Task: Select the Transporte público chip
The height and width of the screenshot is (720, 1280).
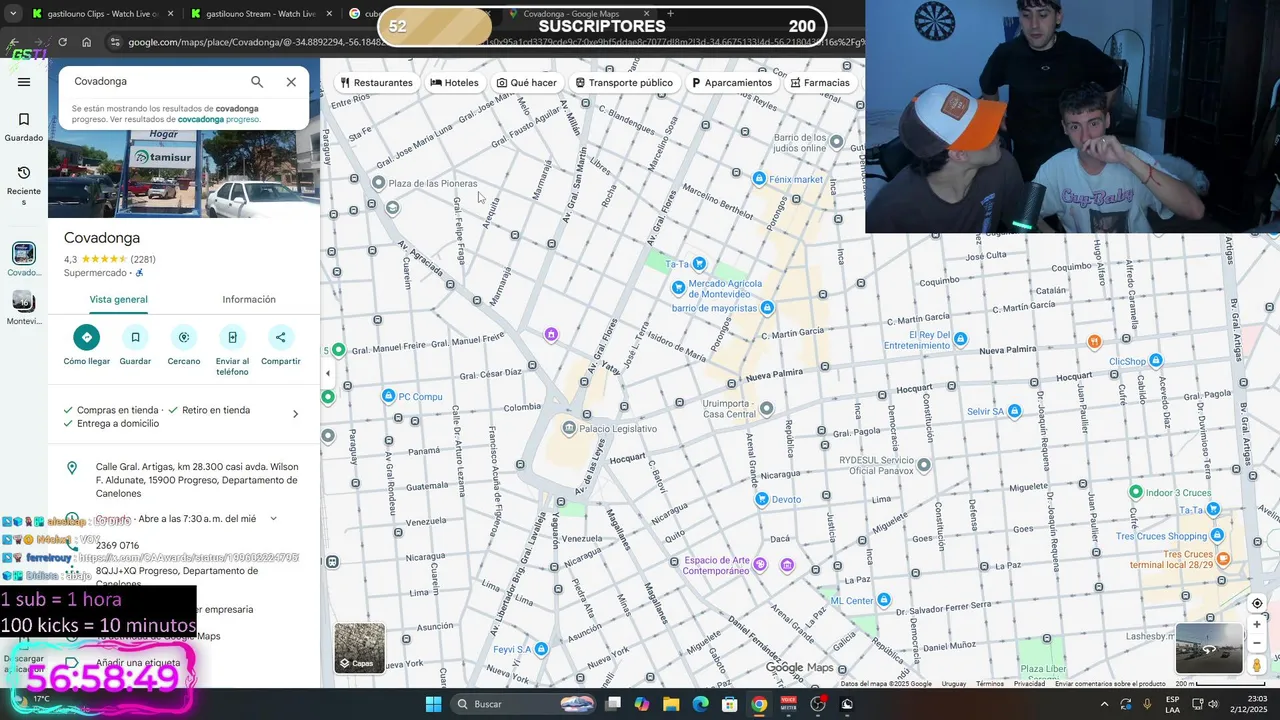Action: [x=623, y=83]
